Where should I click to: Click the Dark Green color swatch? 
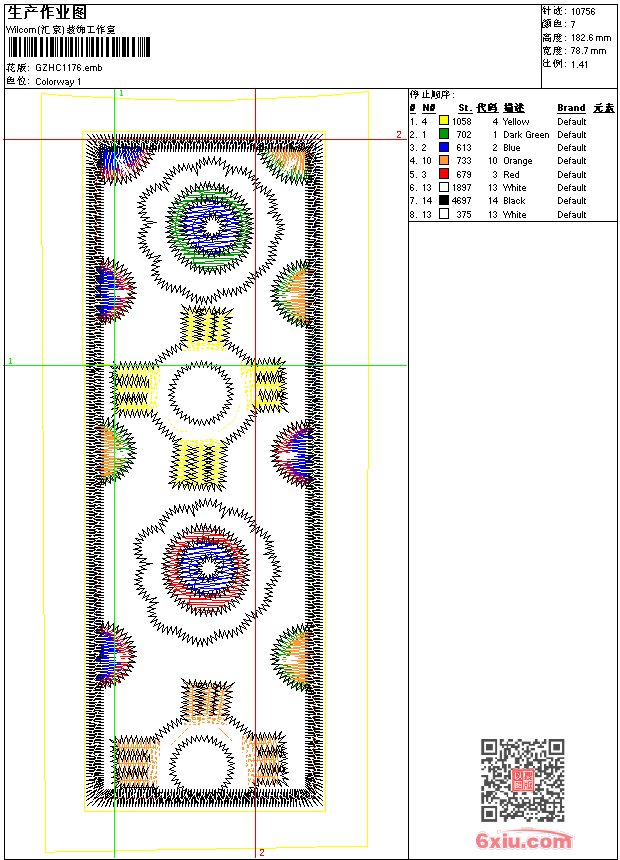[x=444, y=134]
